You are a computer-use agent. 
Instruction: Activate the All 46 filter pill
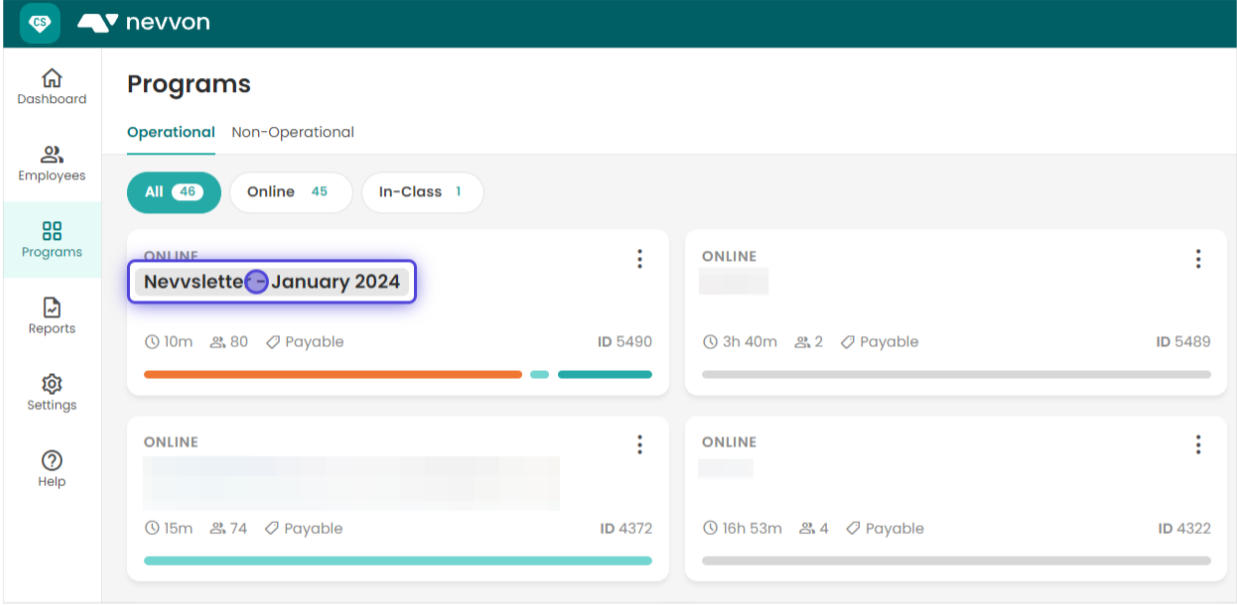[173, 192]
